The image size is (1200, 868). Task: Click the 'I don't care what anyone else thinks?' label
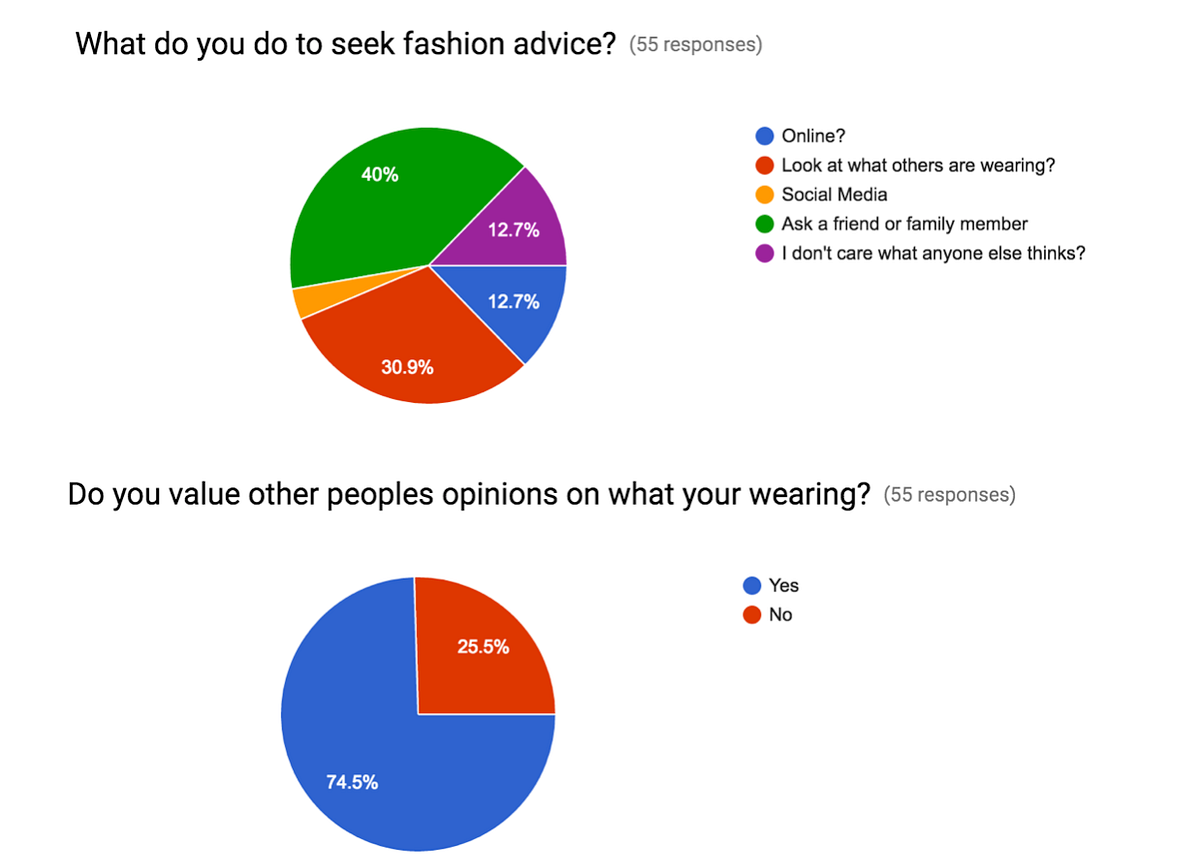(934, 253)
